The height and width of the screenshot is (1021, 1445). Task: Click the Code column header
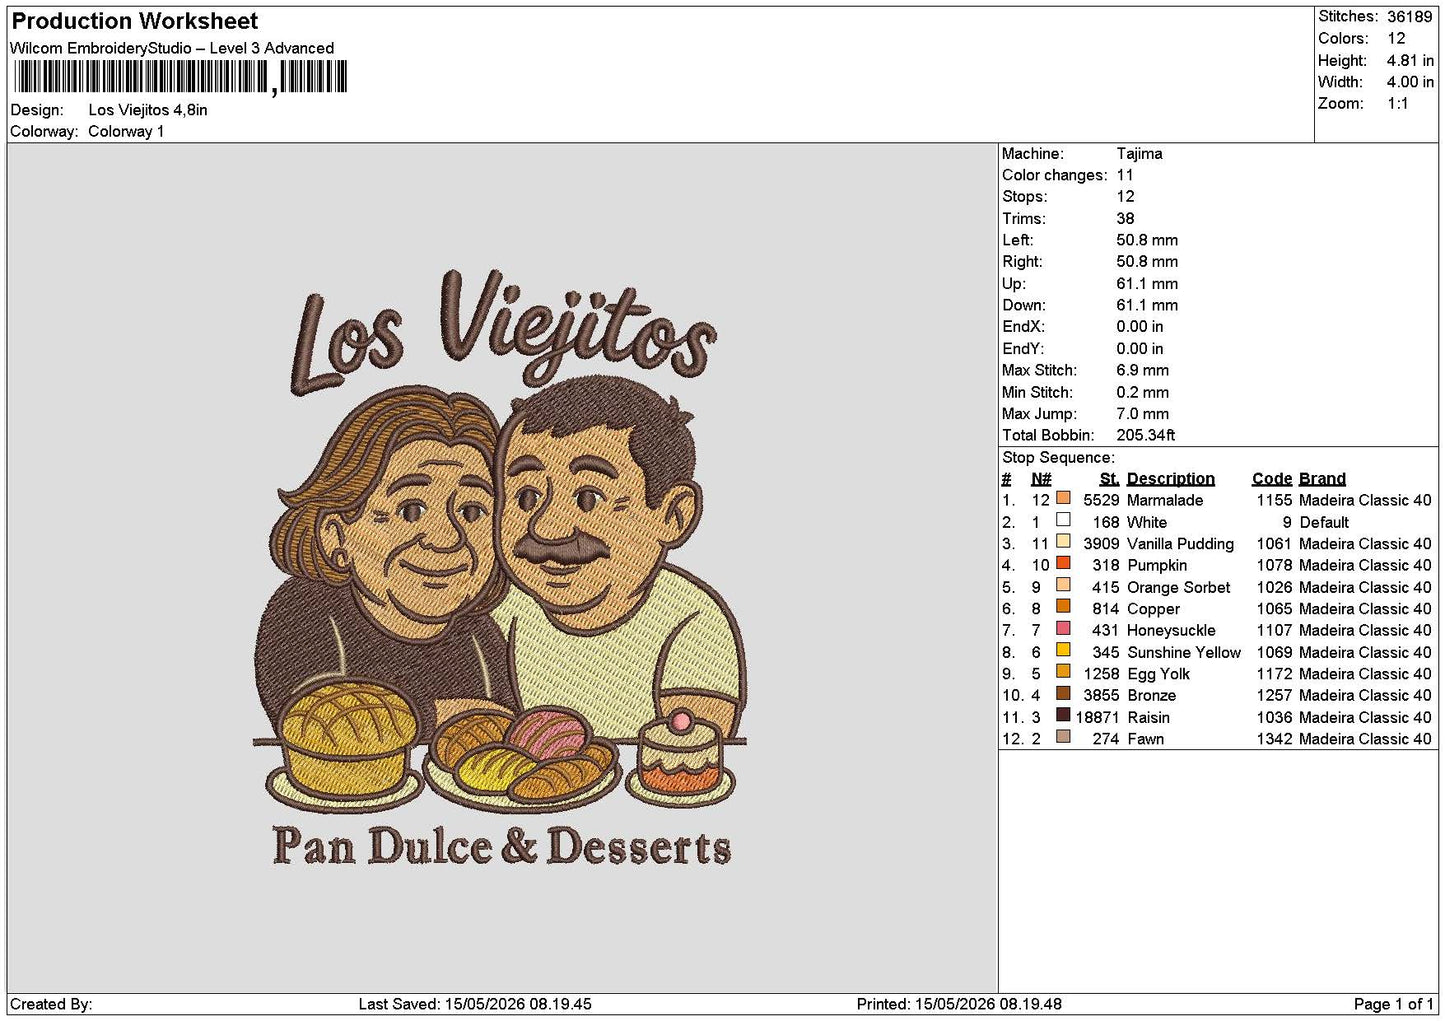(1272, 479)
